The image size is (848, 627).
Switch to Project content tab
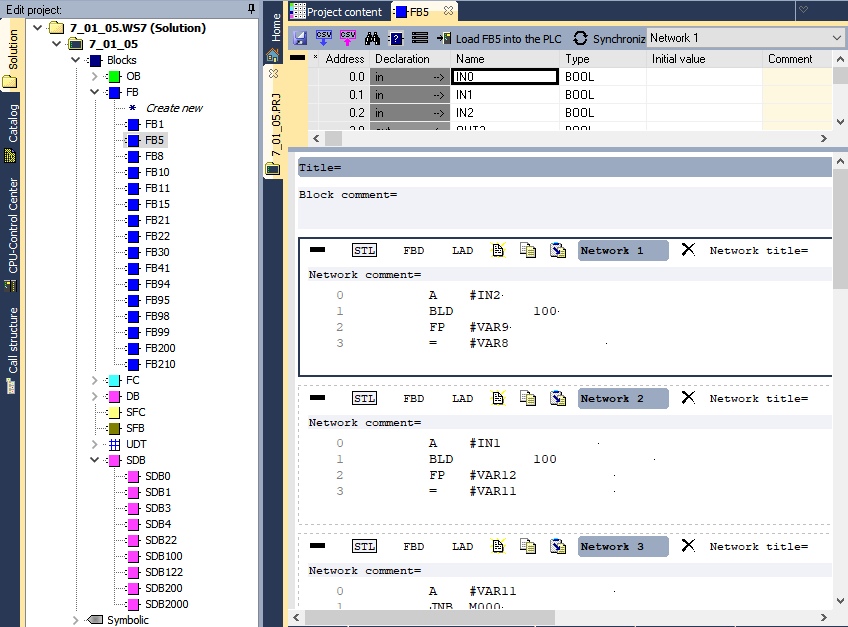[x=337, y=11]
